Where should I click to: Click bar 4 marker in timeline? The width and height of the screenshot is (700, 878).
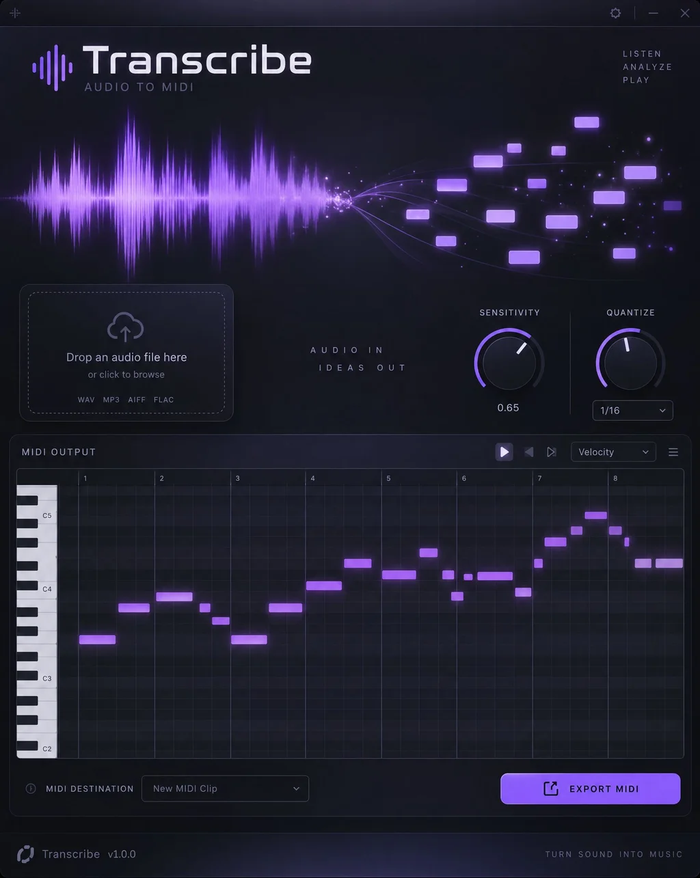point(312,478)
